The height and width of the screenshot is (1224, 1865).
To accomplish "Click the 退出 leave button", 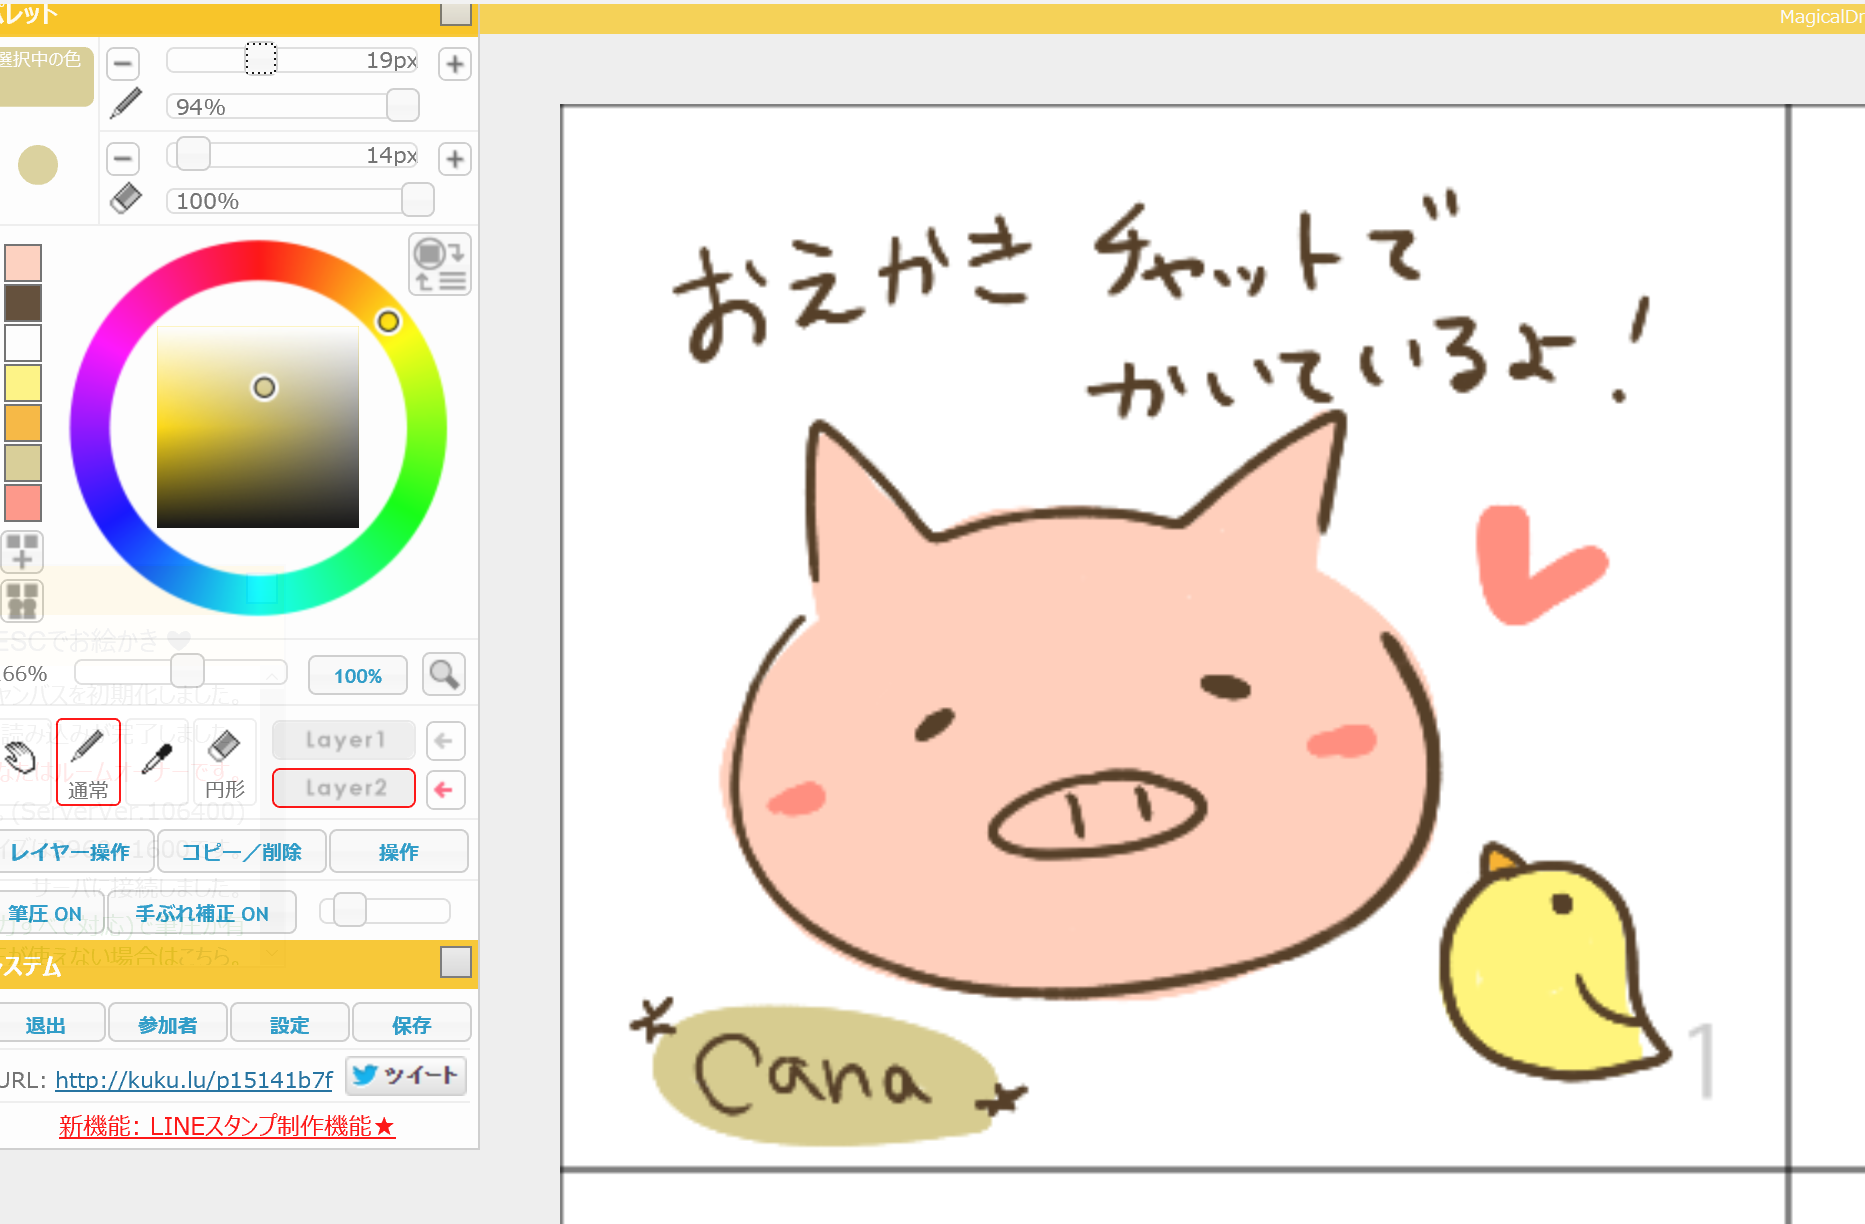I will [50, 1025].
